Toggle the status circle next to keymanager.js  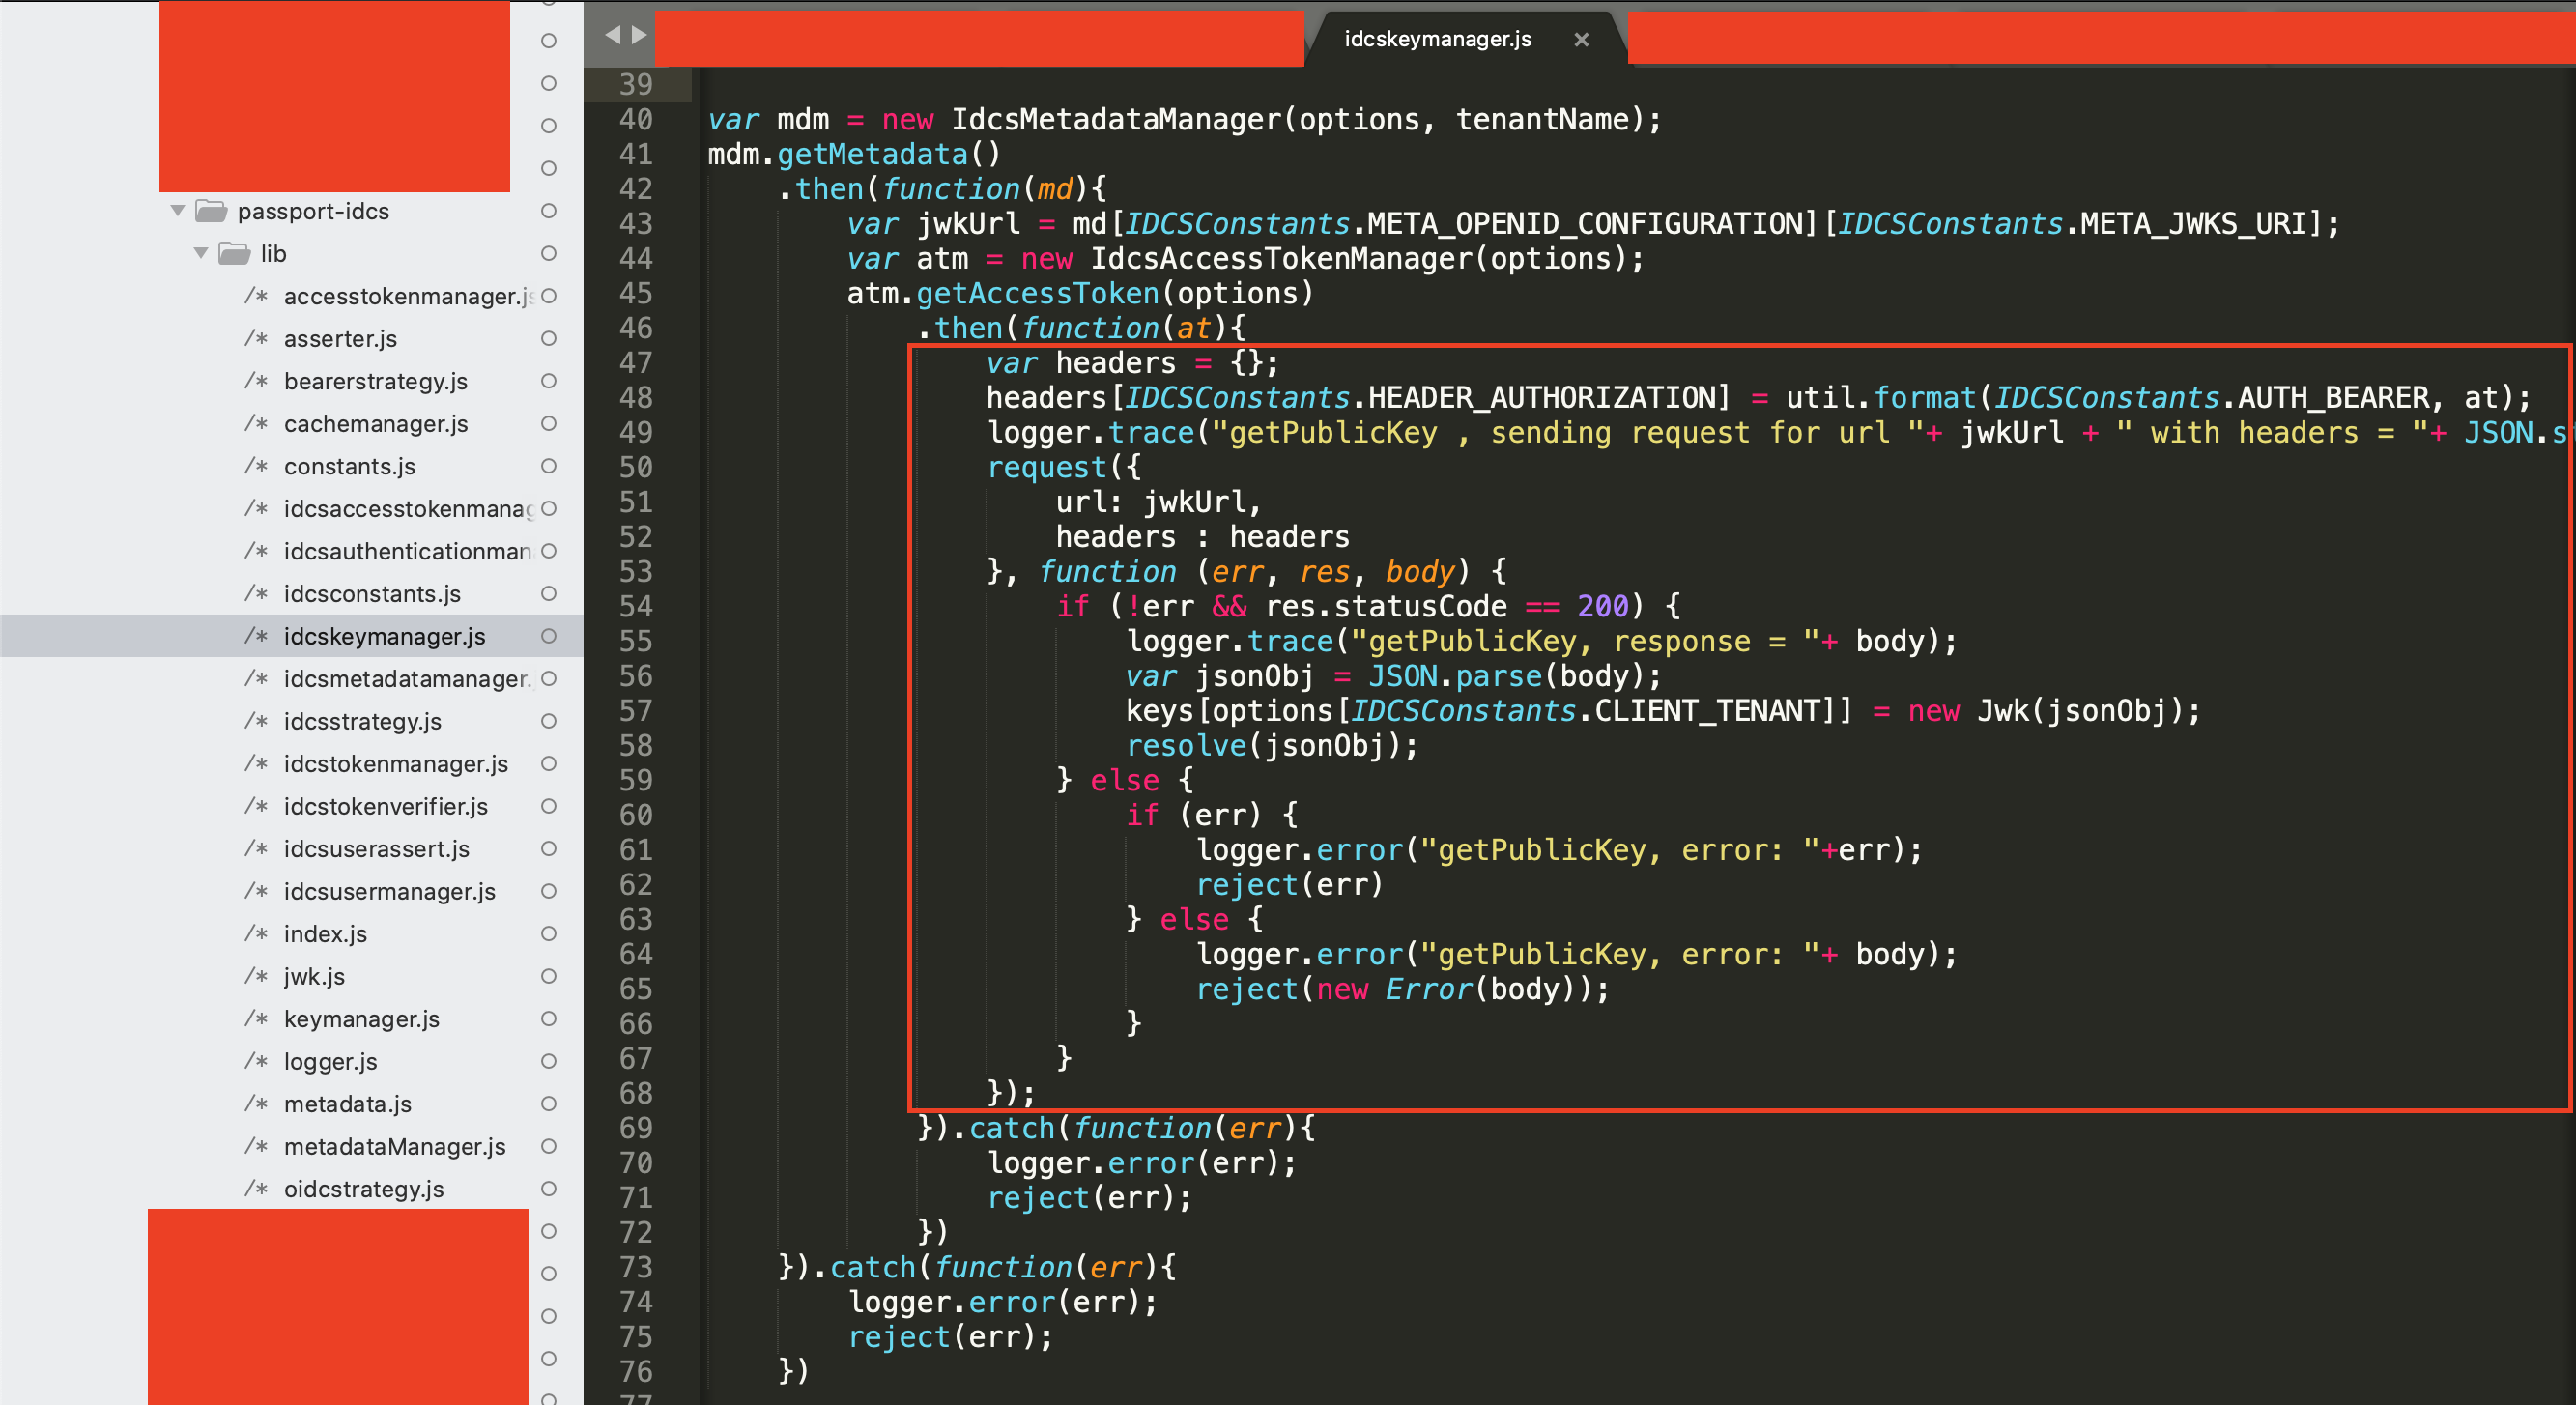pos(548,1019)
